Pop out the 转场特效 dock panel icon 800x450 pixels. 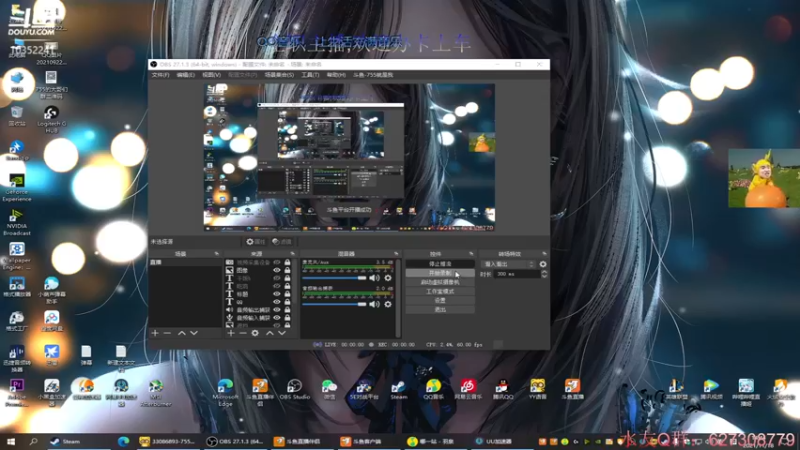coord(544,254)
